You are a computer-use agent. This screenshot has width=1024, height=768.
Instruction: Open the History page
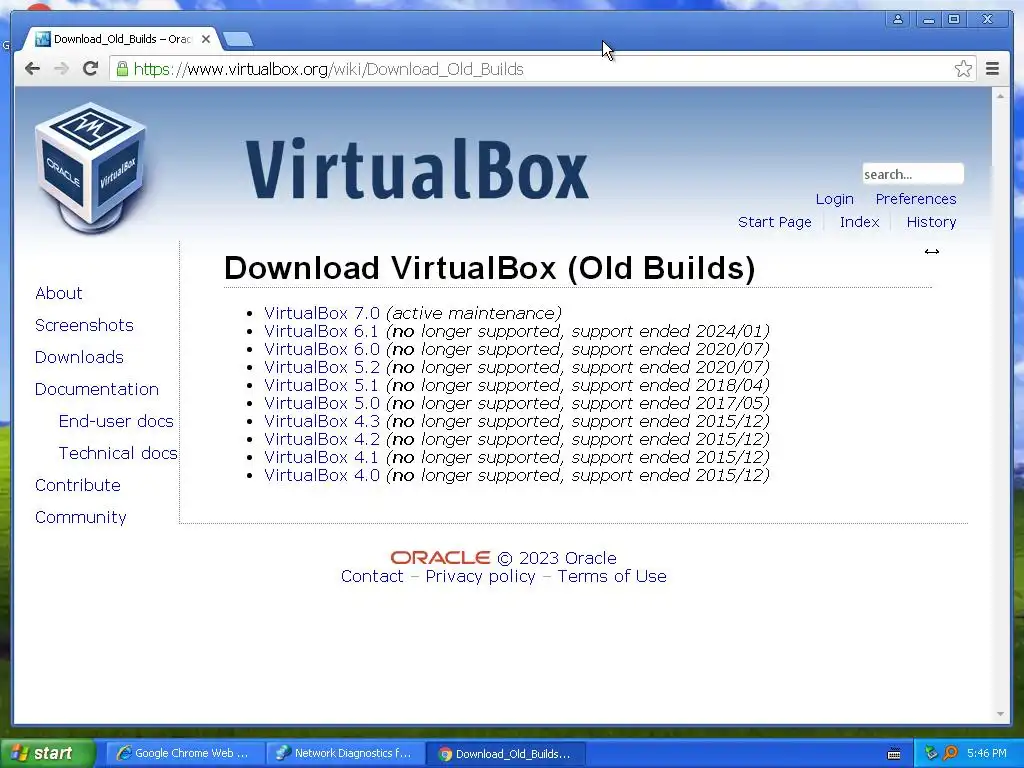tap(931, 222)
